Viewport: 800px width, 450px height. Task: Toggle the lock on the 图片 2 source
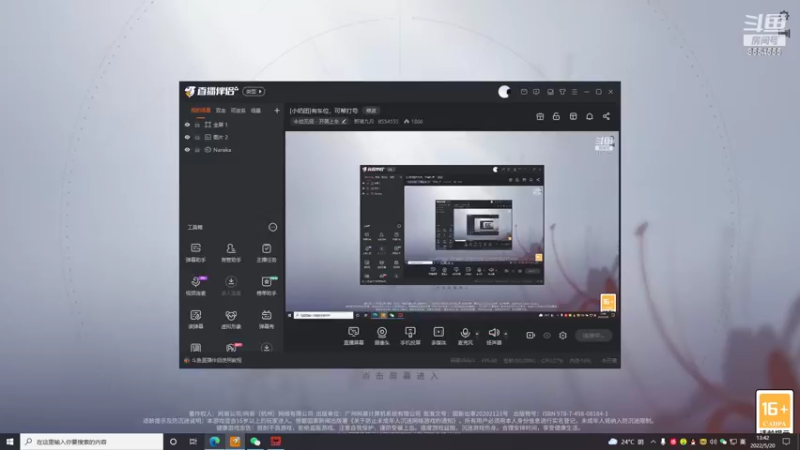coord(197,137)
